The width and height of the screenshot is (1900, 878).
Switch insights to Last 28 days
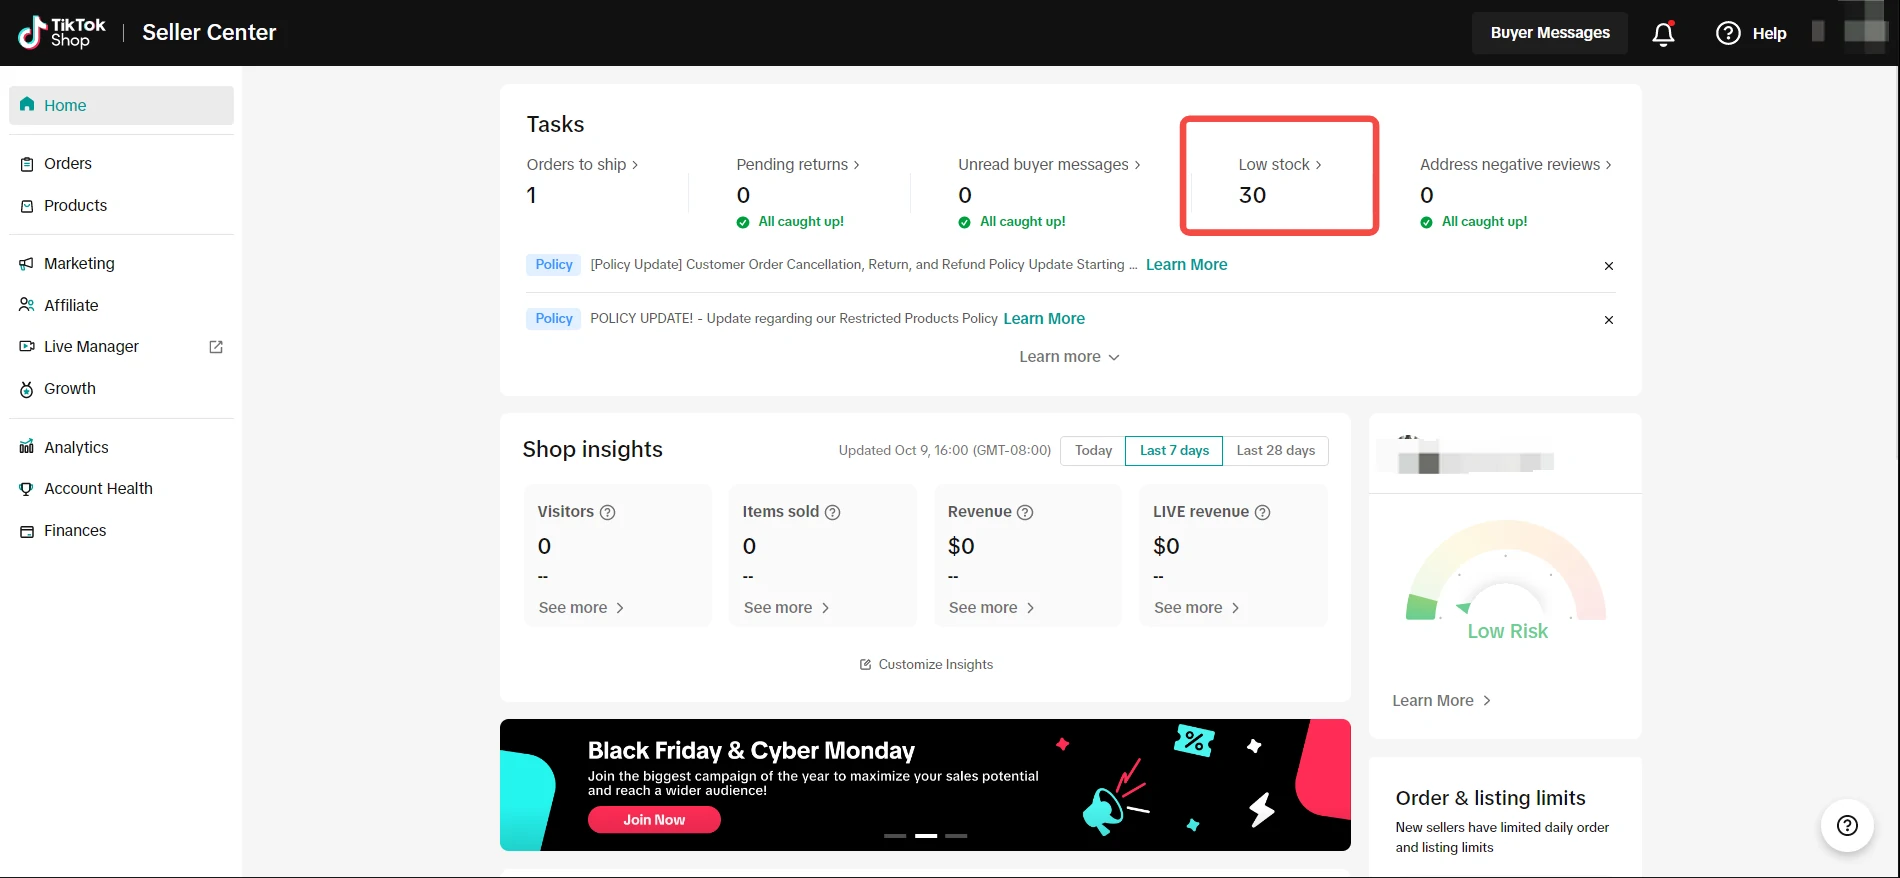1275,451
